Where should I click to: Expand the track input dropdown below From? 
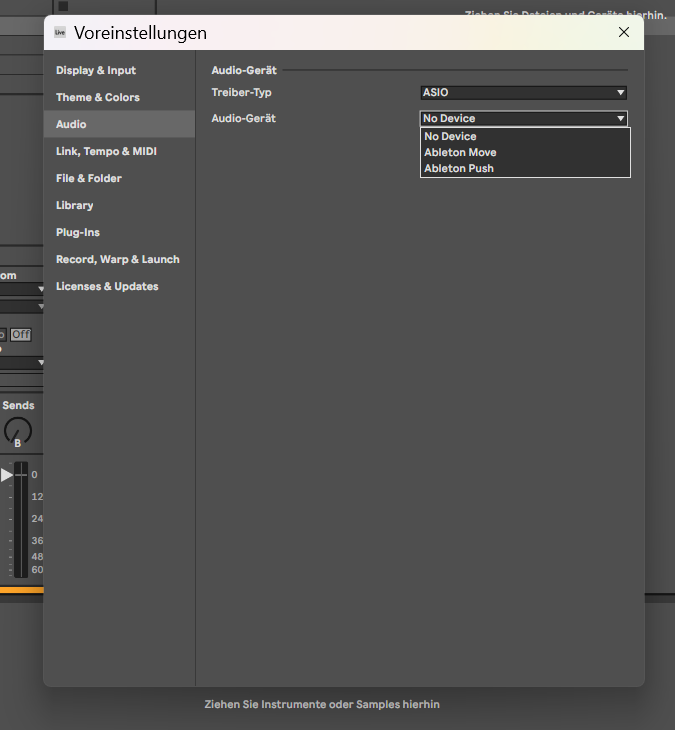[22, 289]
